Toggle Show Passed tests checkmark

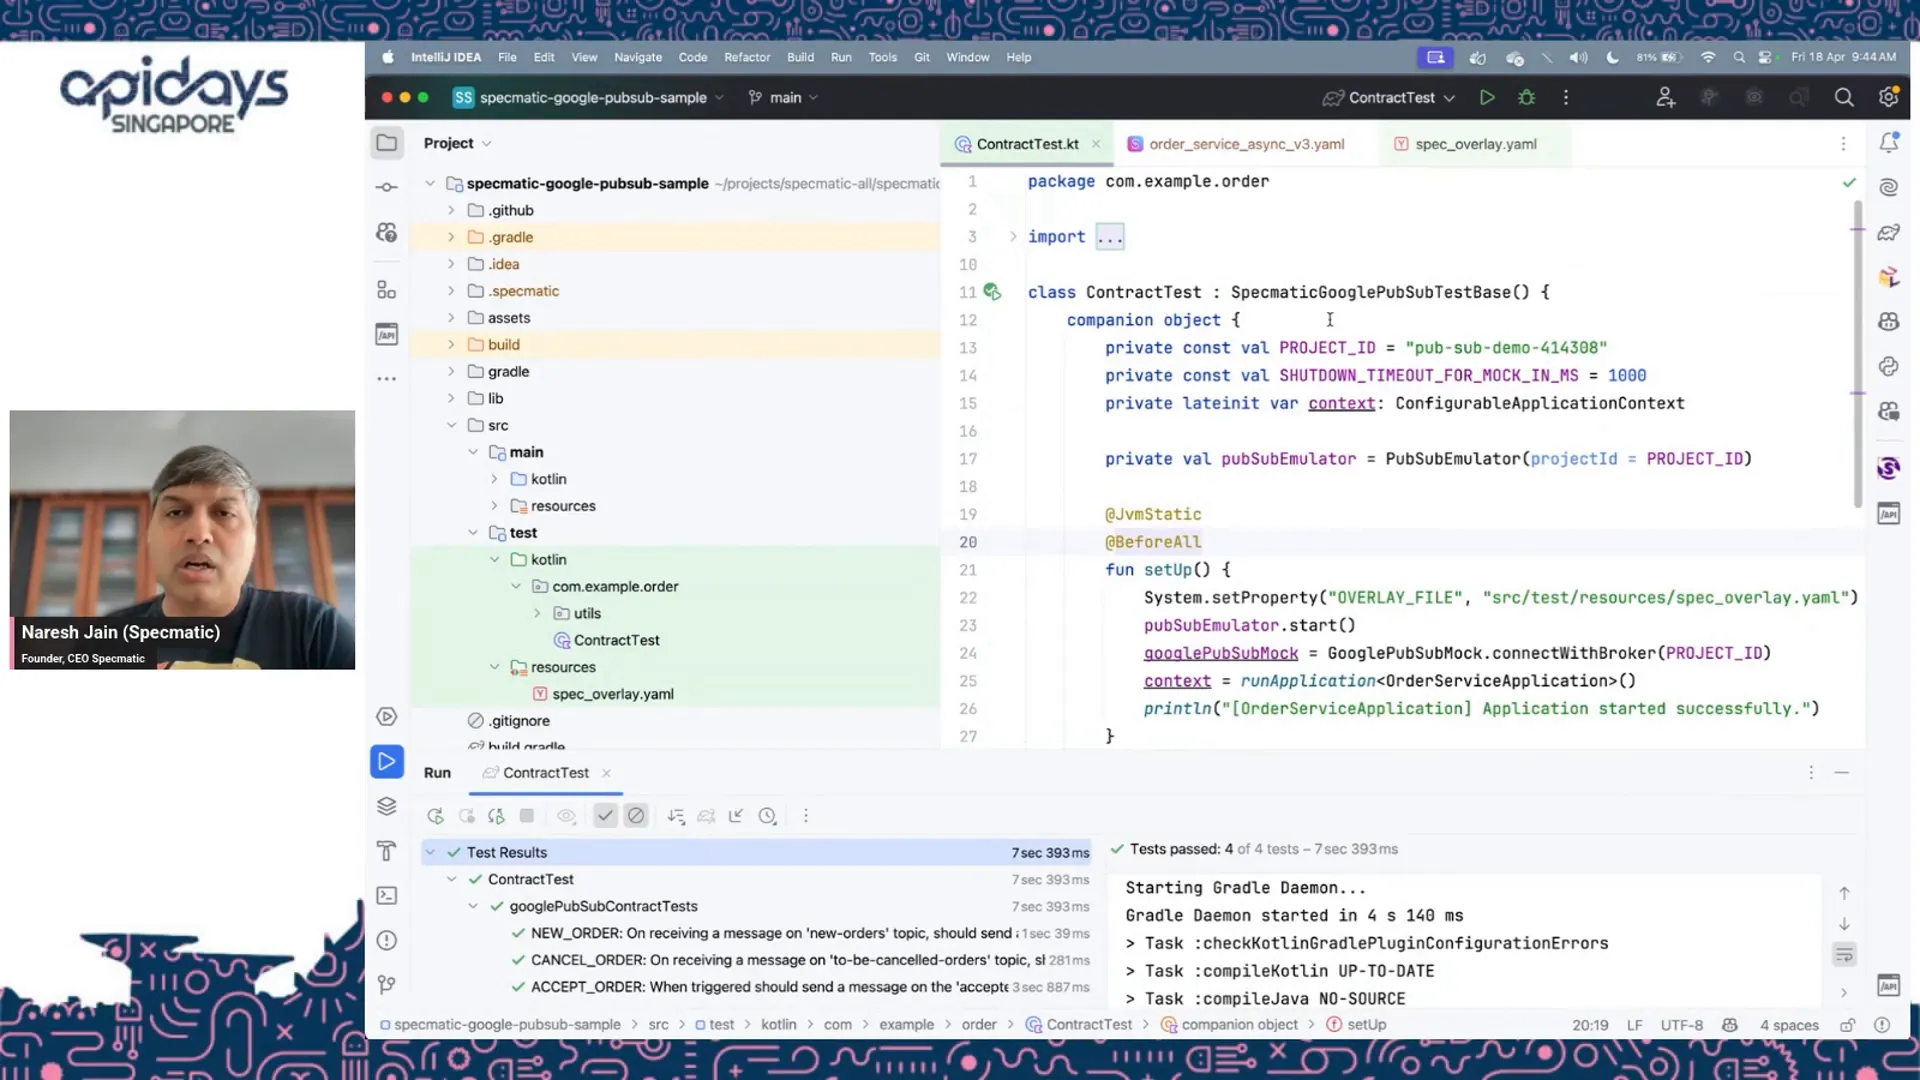[605, 816]
